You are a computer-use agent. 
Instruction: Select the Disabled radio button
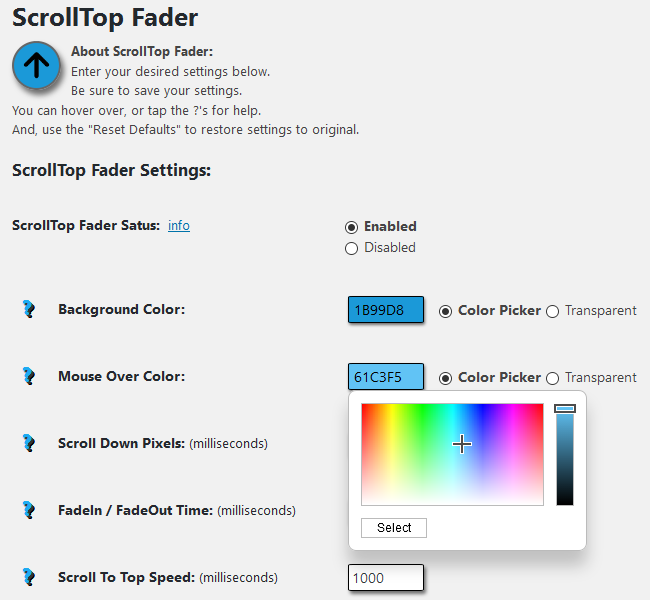coord(351,248)
